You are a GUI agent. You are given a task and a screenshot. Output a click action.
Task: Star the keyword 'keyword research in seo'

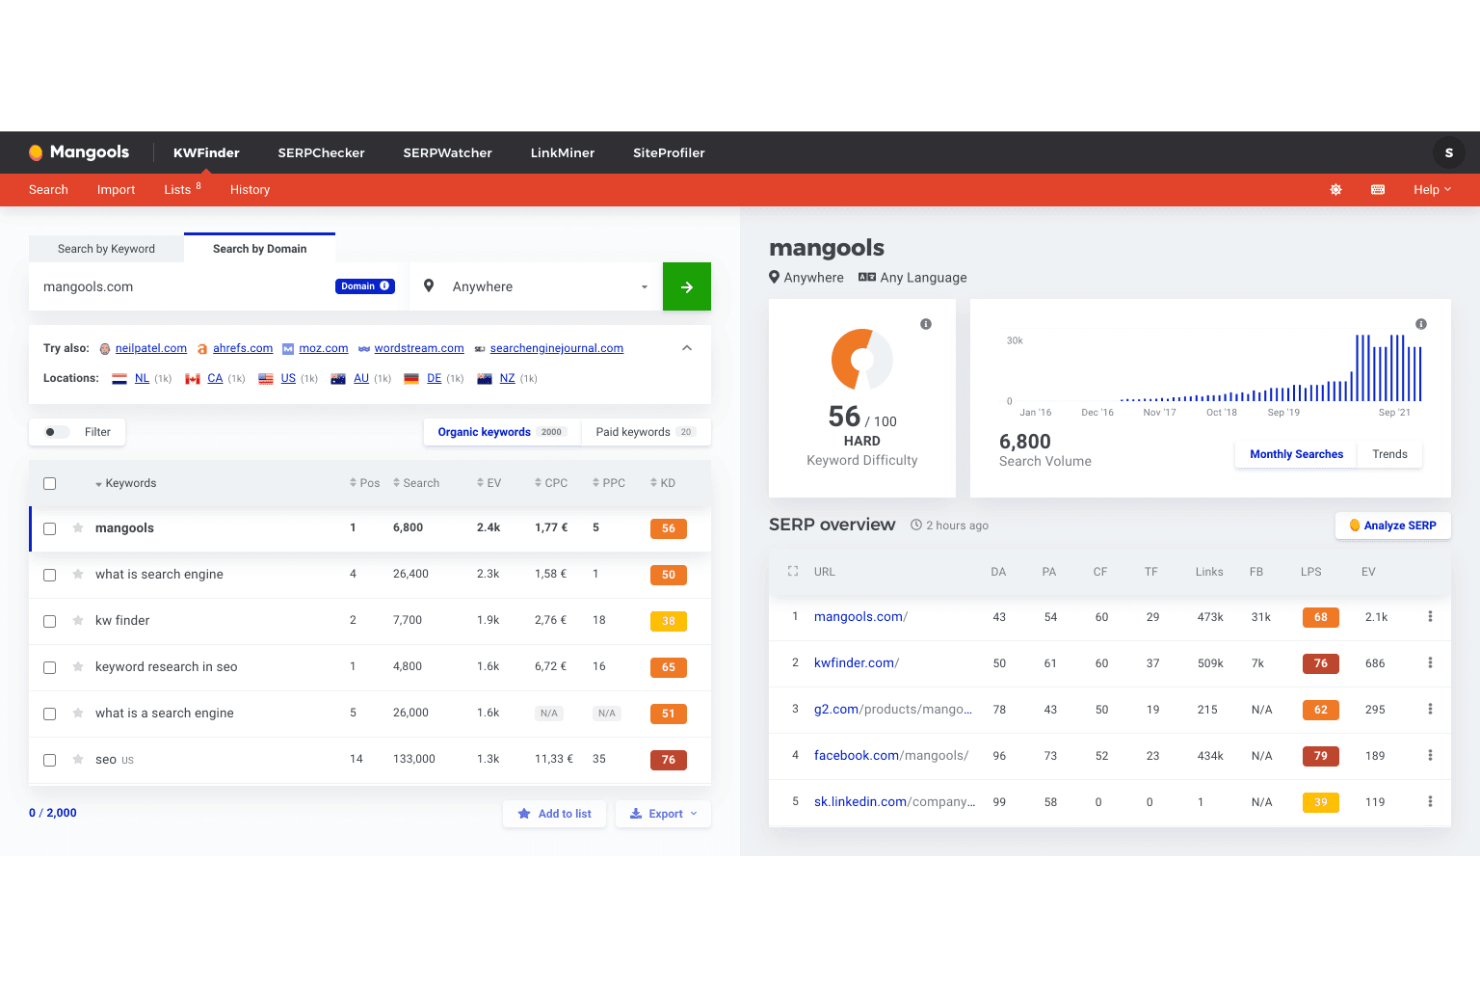(x=78, y=667)
